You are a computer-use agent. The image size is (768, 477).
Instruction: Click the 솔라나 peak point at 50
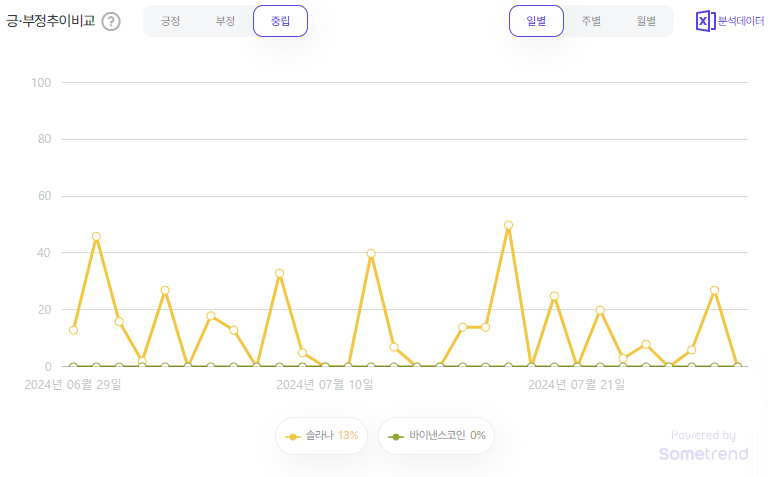pyautogui.click(x=508, y=225)
